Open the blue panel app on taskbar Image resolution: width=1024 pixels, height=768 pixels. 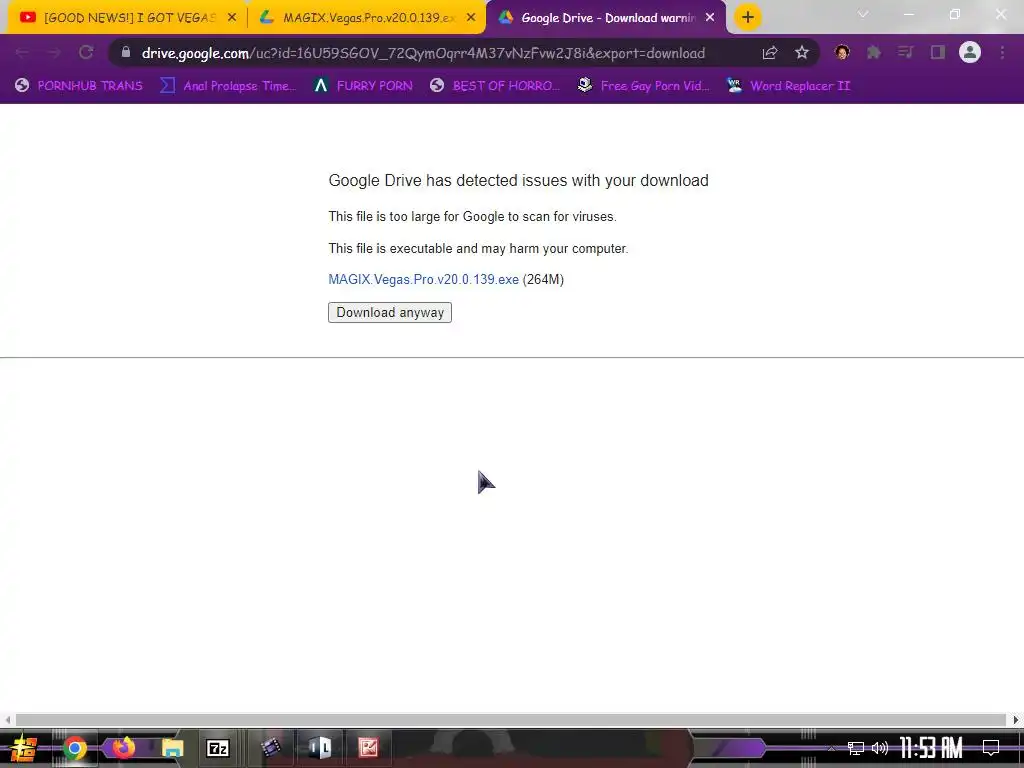click(x=320, y=747)
